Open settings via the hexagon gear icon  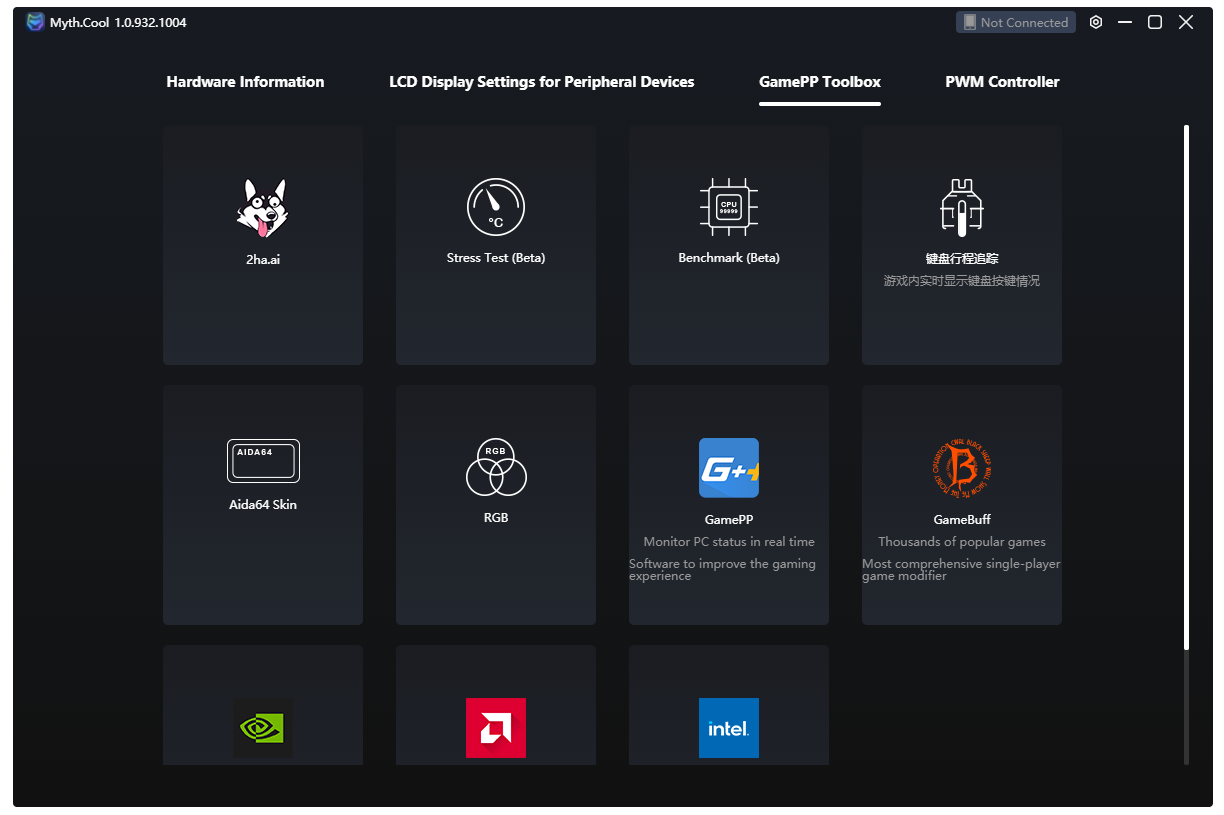coord(1096,22)
